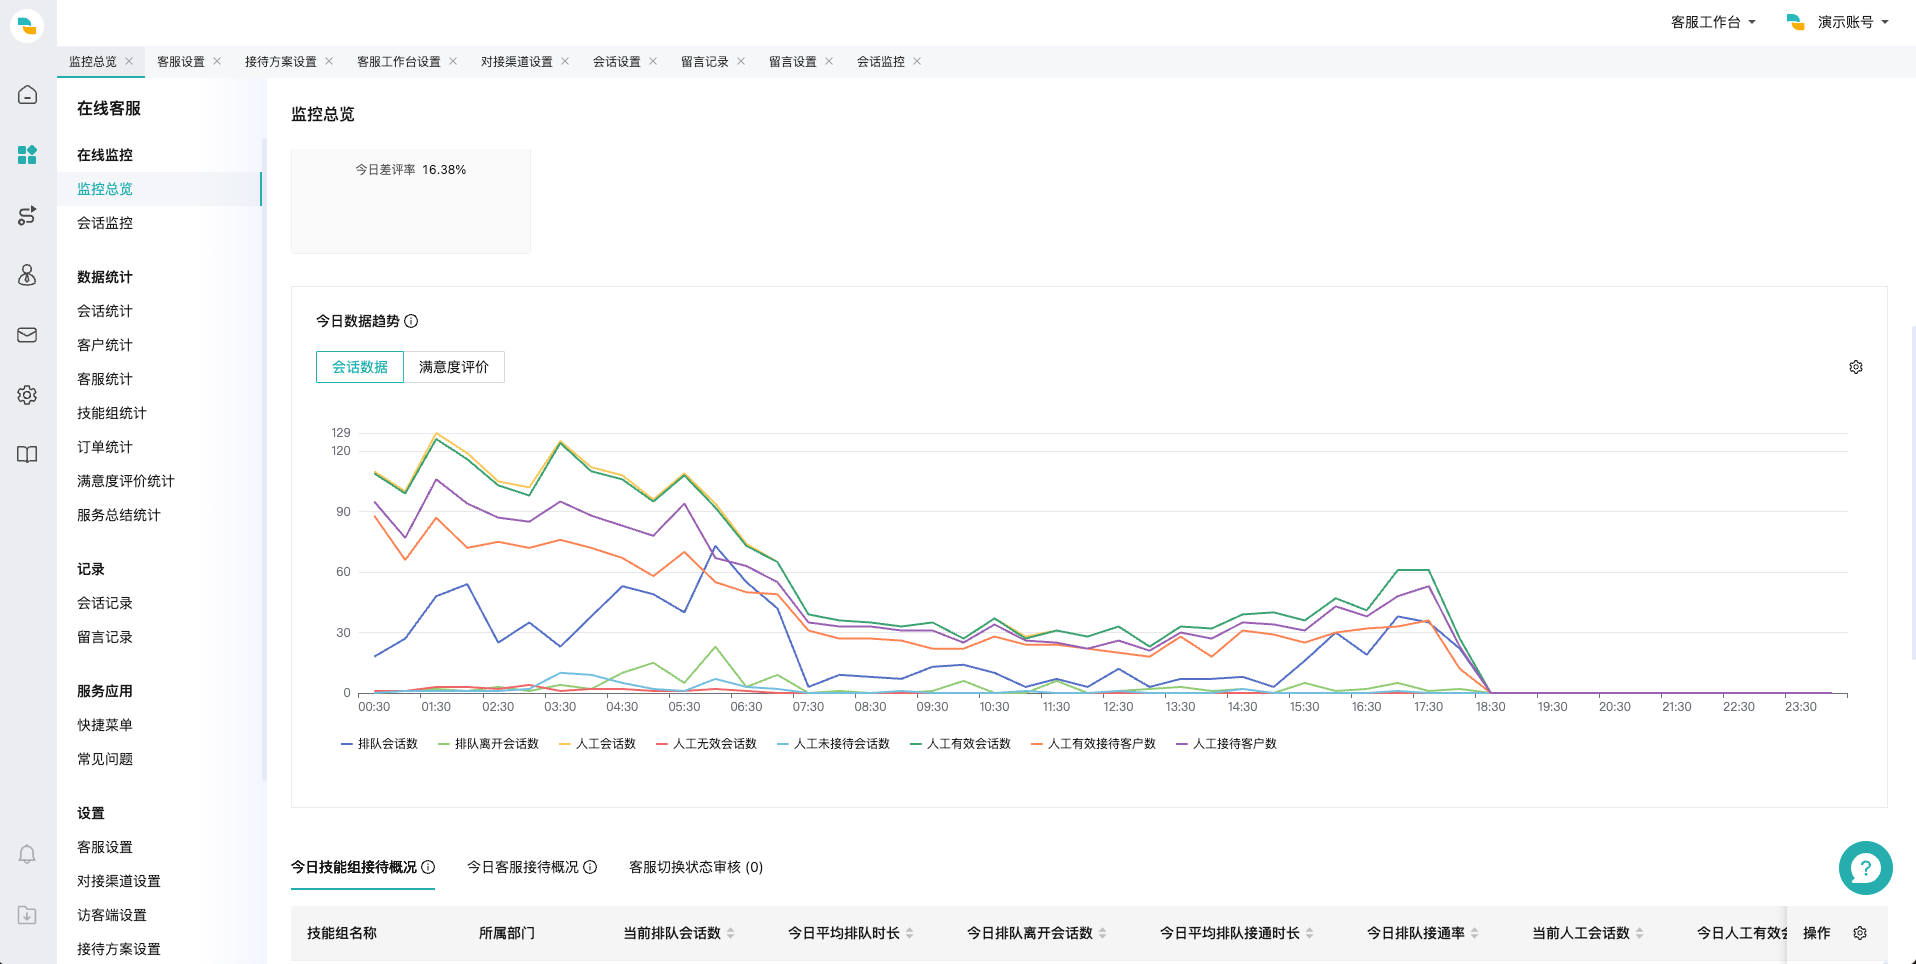
Task: Toggle 人工有效会话数 legend series
Action: tap(960, 744)
